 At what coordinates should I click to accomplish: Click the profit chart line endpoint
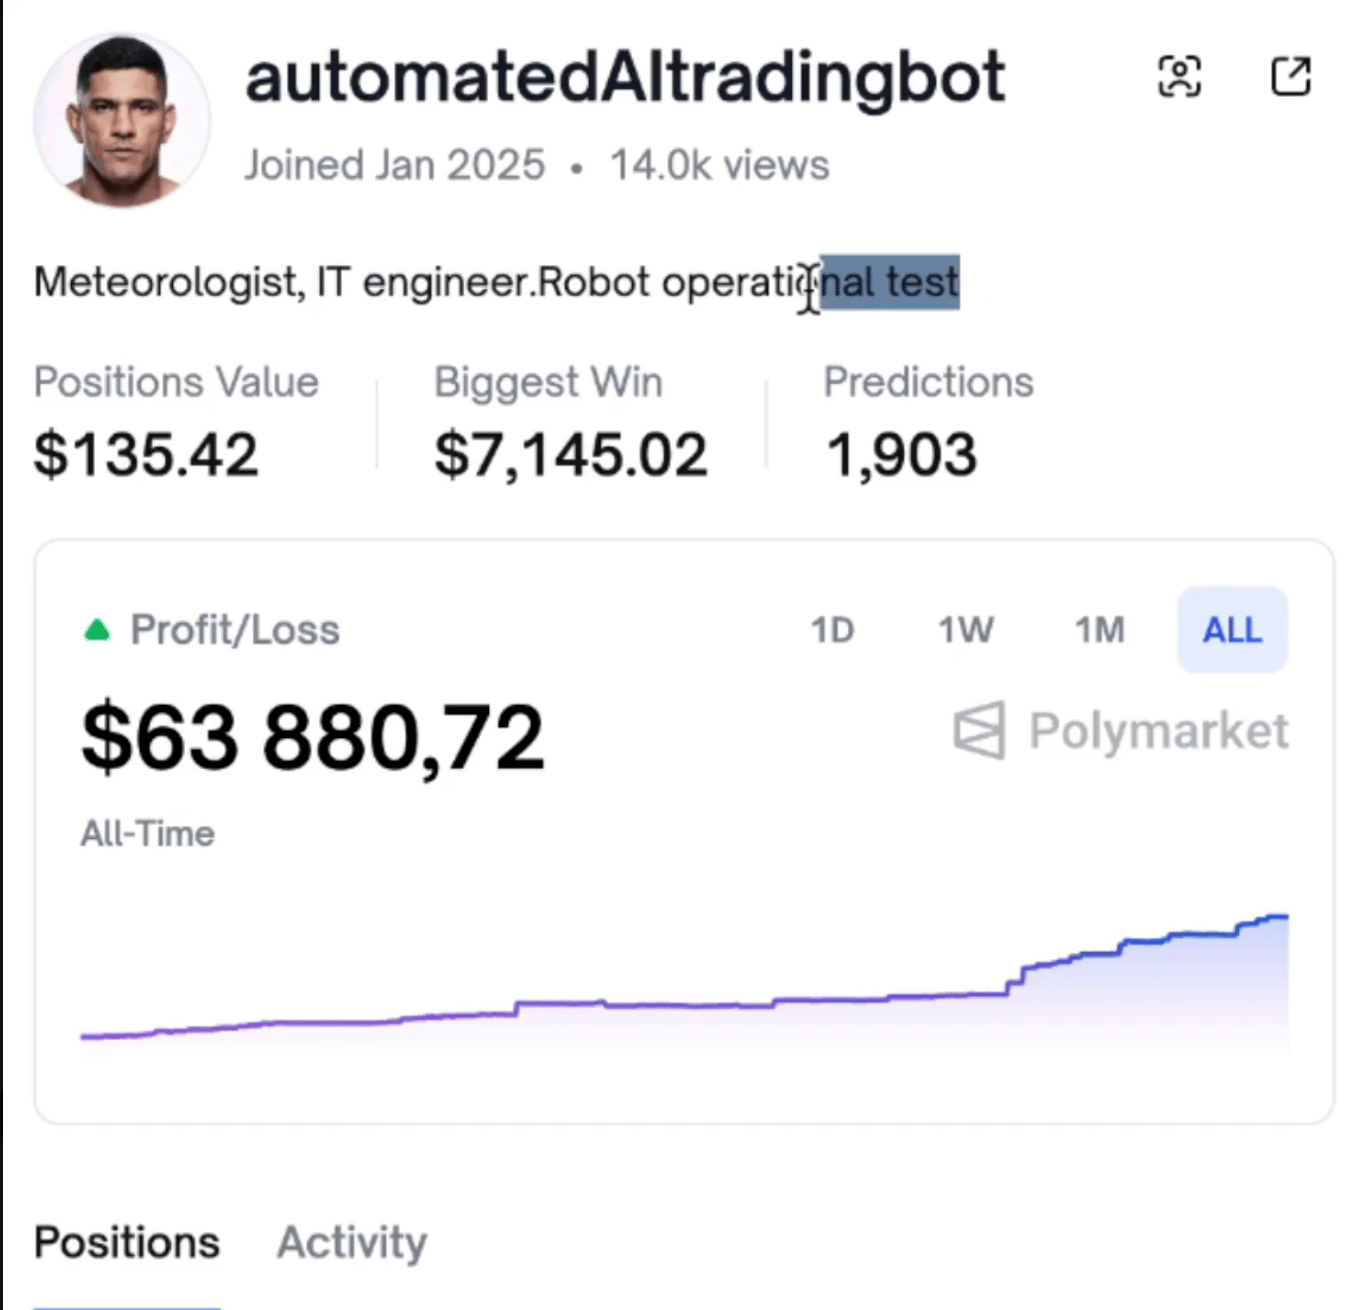1284,916
